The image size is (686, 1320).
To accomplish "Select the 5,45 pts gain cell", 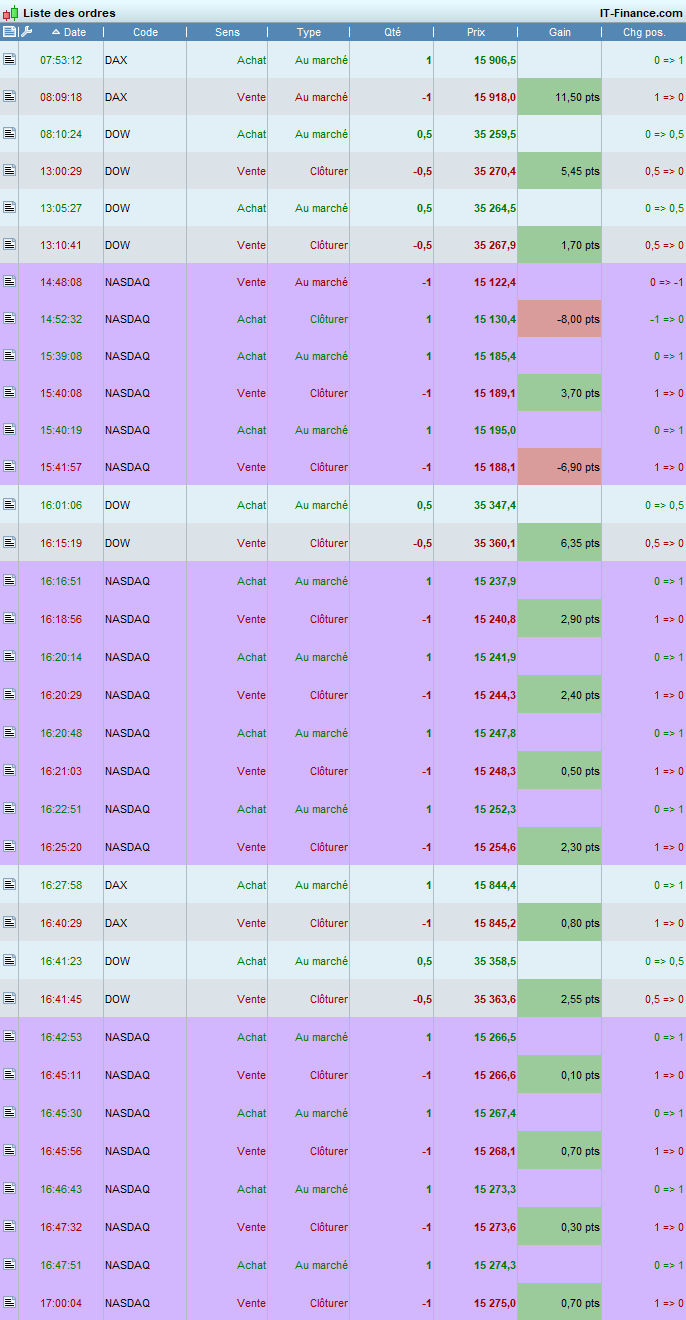I will pos(560,171).
